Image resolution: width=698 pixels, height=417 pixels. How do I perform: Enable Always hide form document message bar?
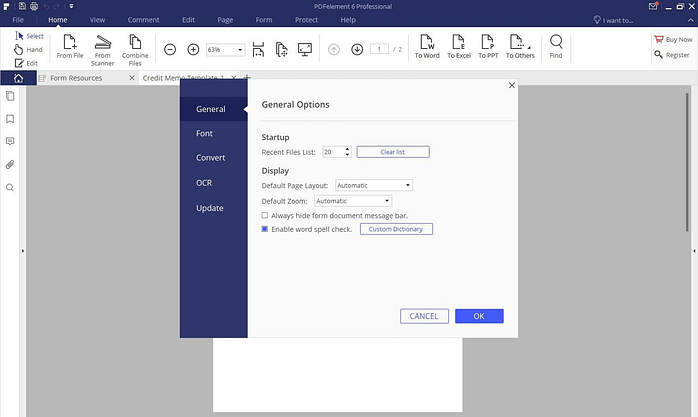[264, 215]
